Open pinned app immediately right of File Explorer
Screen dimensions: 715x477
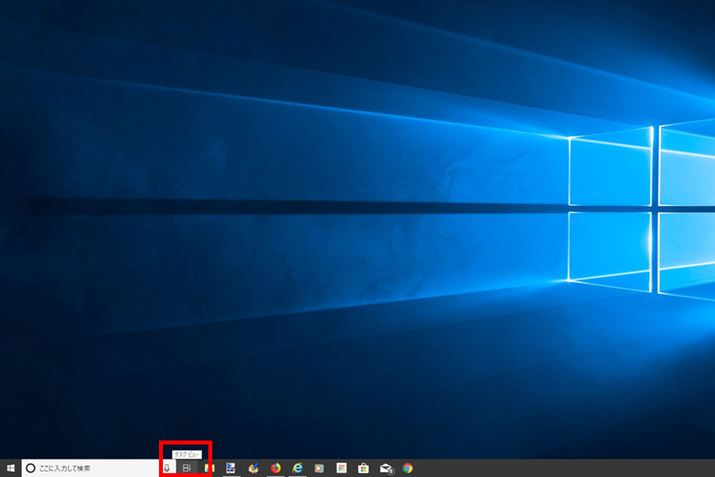click(231, 468)
